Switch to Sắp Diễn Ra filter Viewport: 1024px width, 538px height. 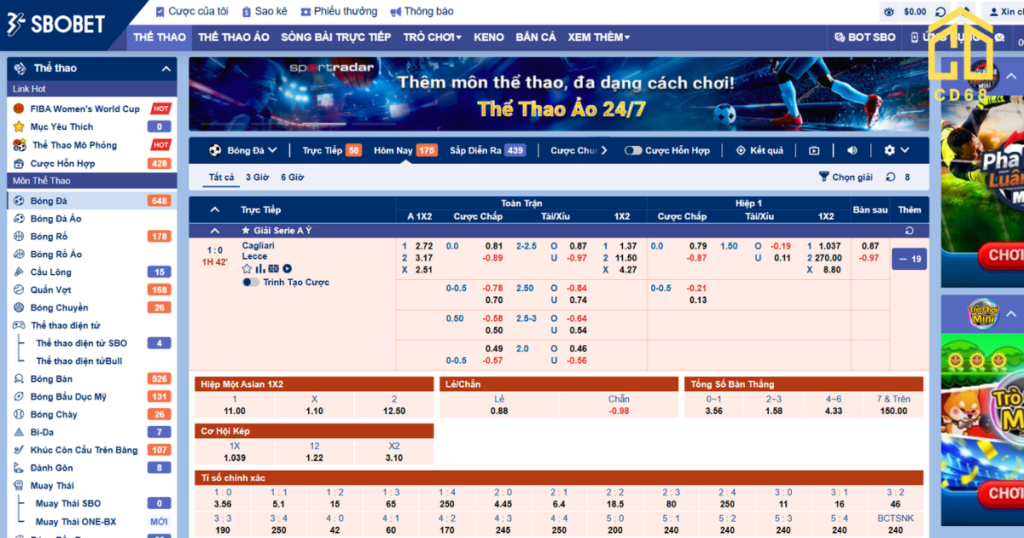(x=487, y=150)
